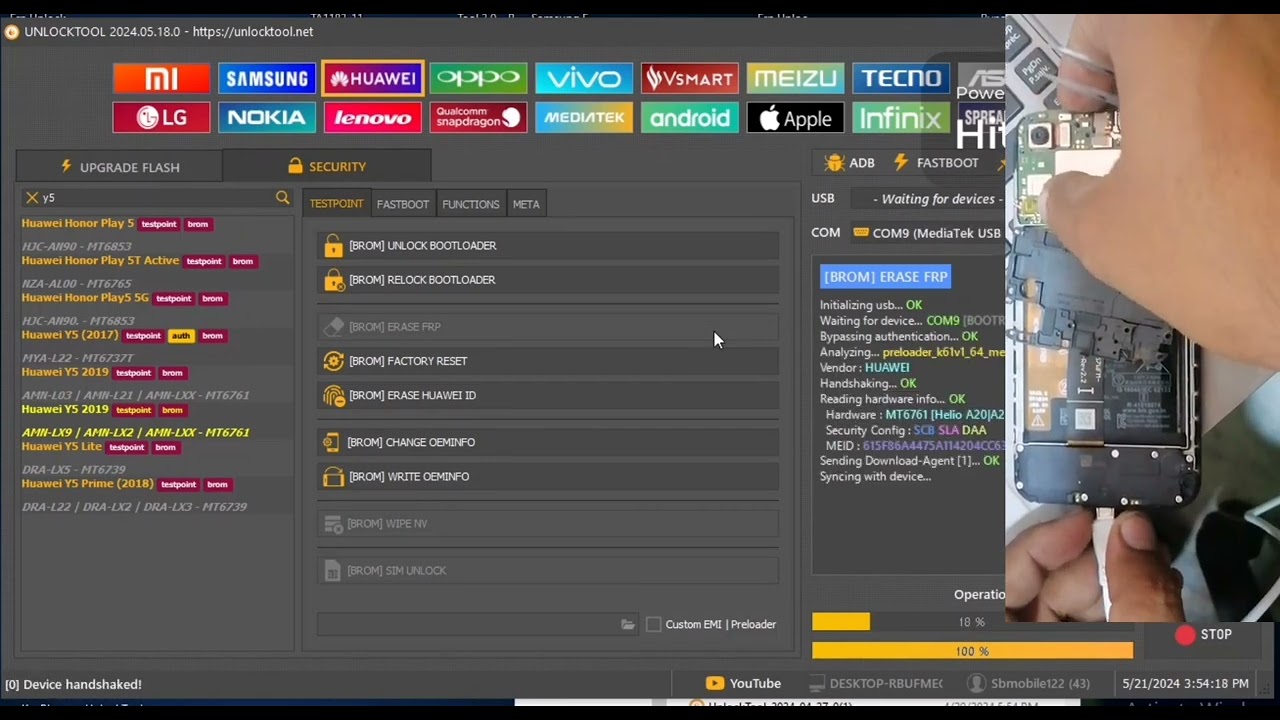Screen dimensions: 1280x720
Task: Click the Device handshaked! status message
Action: pos(73,684)
